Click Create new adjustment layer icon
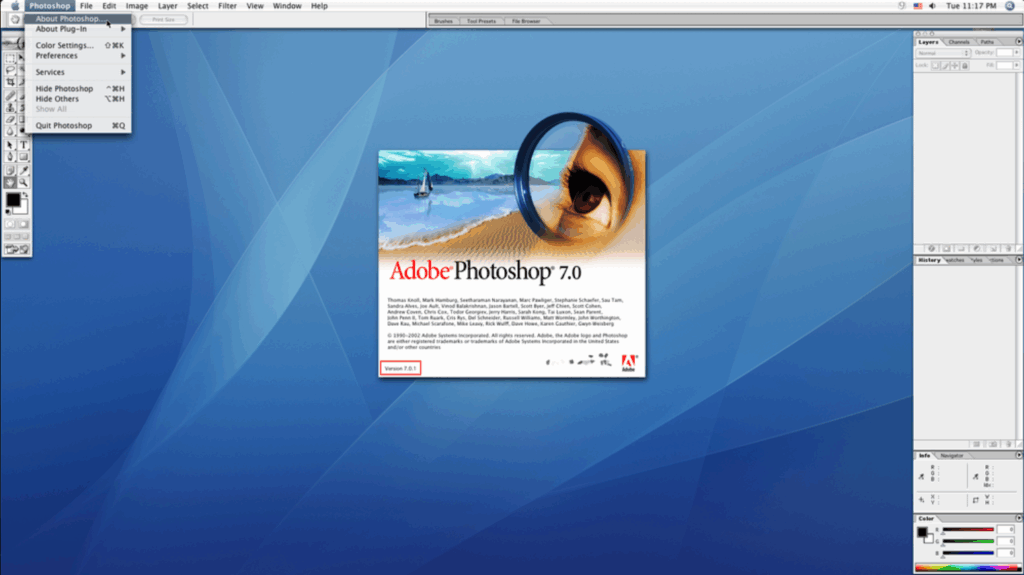 [977, 248]
